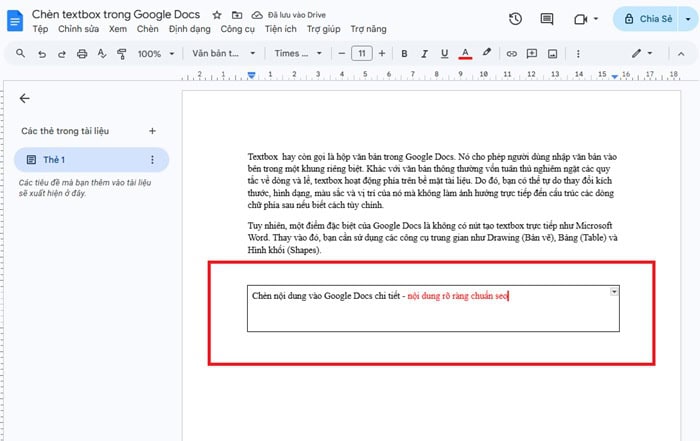Viewport: 700px width, 441px height.
Task: Select Thẻ 1 in the sidebar
Action: click(92, 160)
